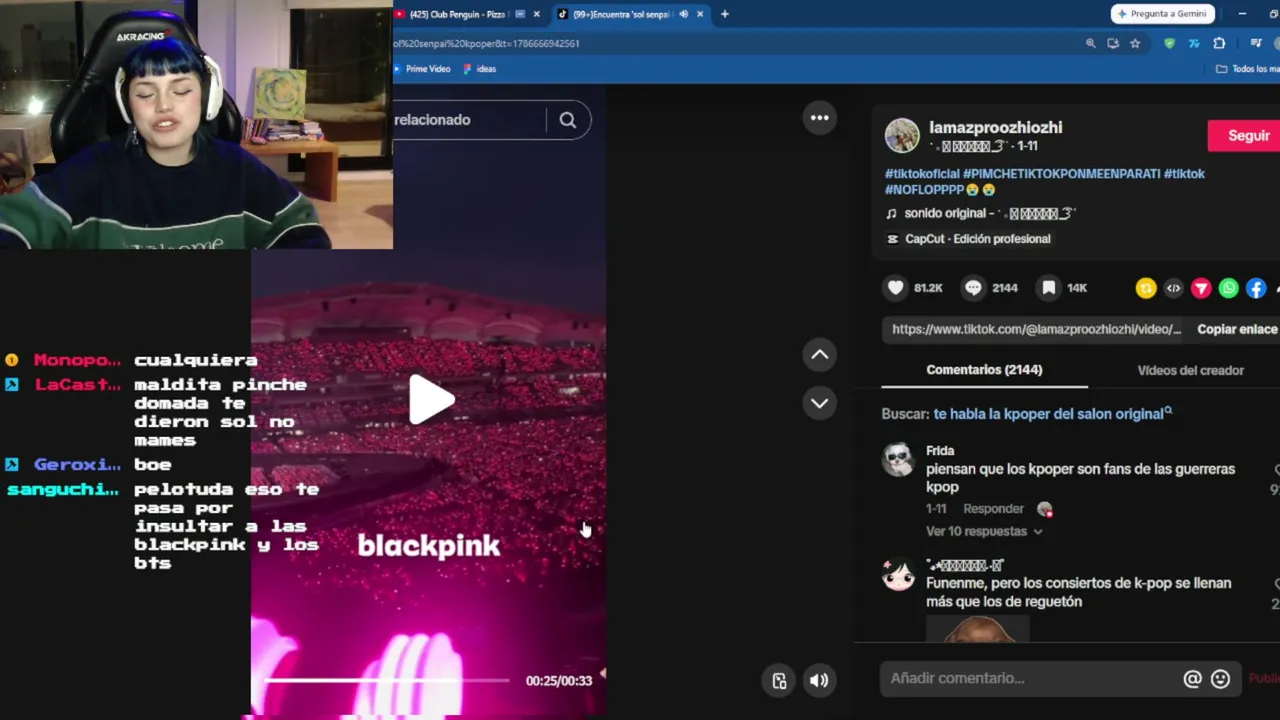The width and height of the screenshot is (1280, 720).
Task: Open the #PIMCHETIKTOKPONMEENPARATI hashtag
Action: (1061, 174)
